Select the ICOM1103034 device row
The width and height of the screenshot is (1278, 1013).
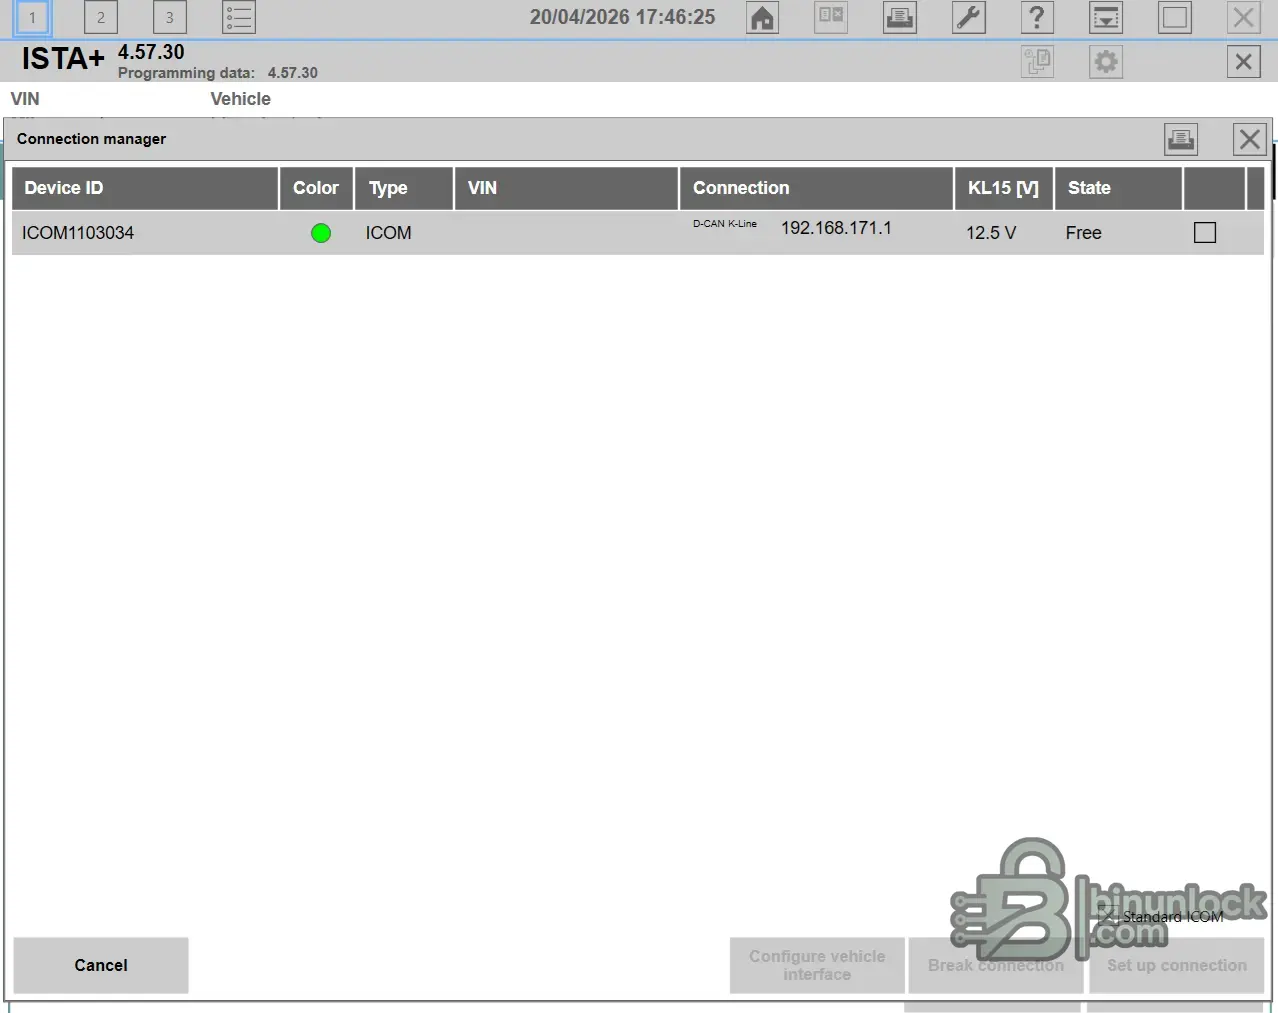point(400,232)
